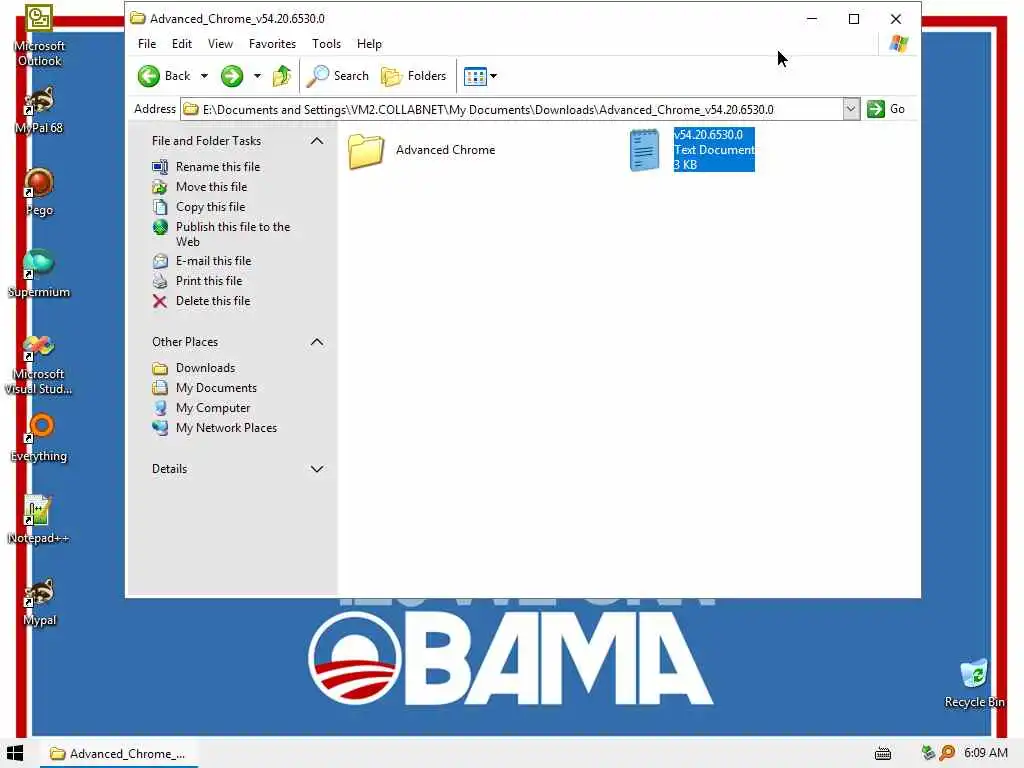Click the search magnifier tray icon
1024x768 pixels.
[x=947, y=753]
